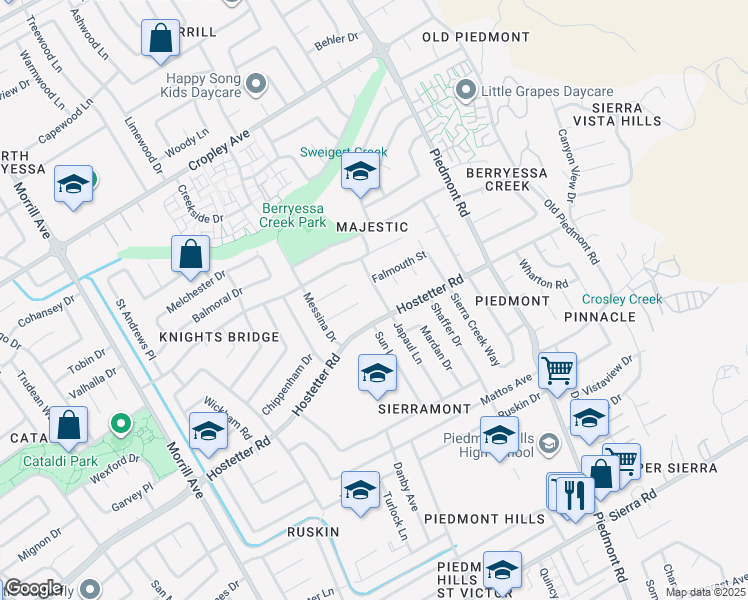The image size is (748, 600).
Task: Select the SIERRA VISTA HILLS label
Action: click(617, 114)
